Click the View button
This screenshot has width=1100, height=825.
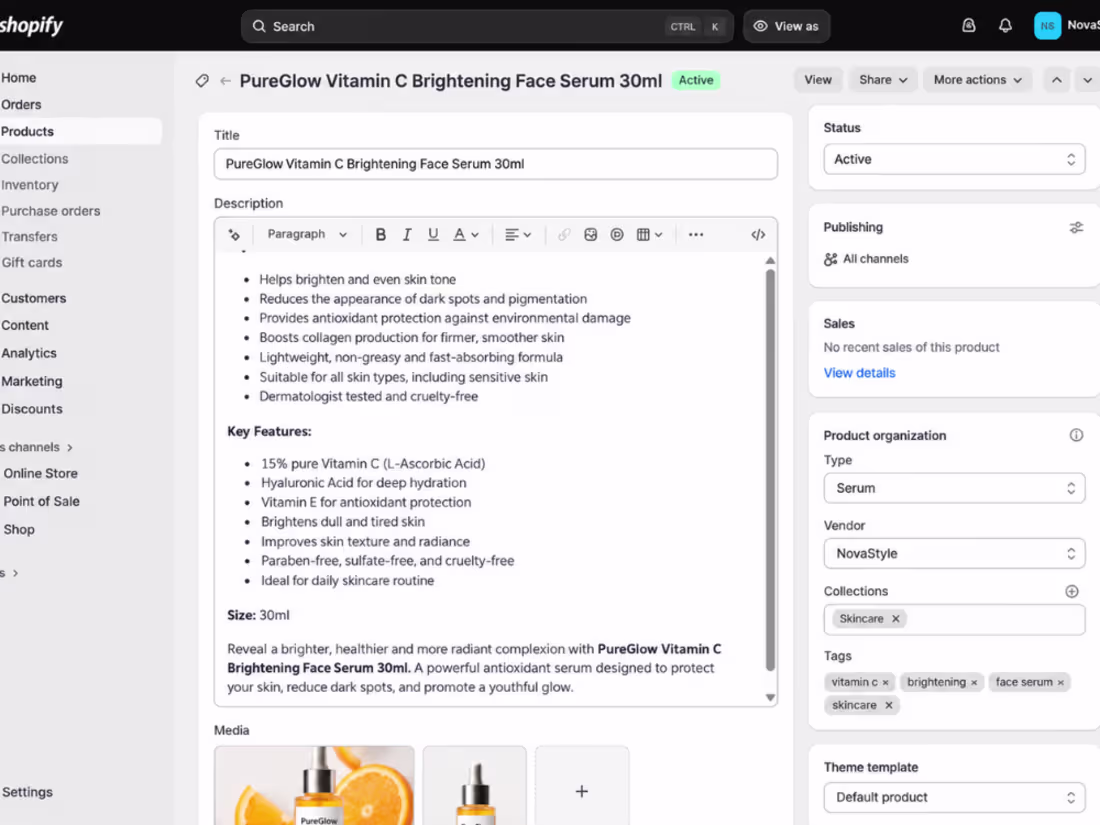[818, 80]
